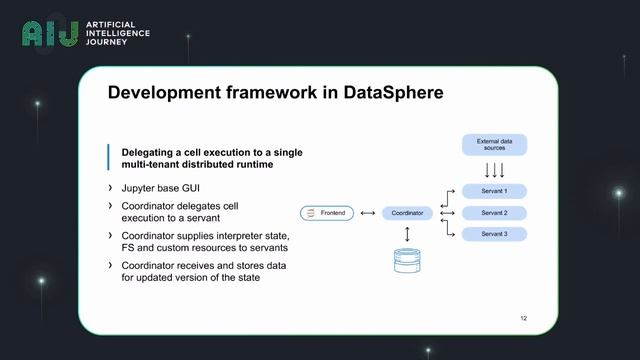Click chevron beside Coordinator delegates cell execution

click(x=110, y=206)
